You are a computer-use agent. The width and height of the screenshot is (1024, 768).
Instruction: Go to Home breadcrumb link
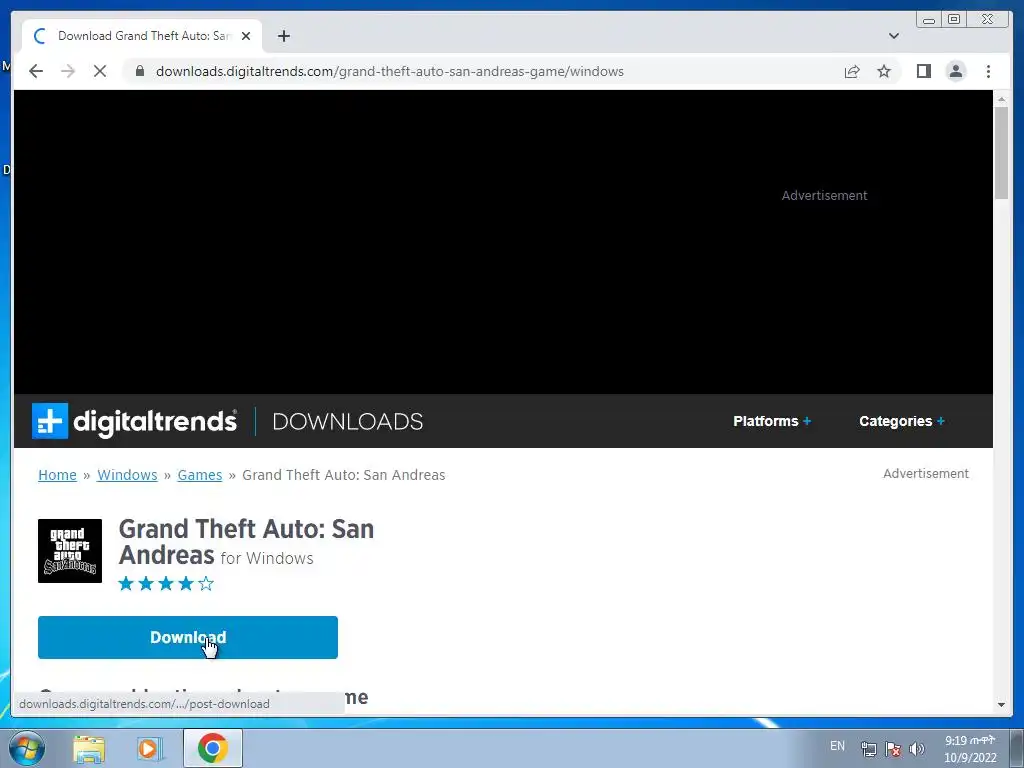pyautogui.click(x=57, y=475)
